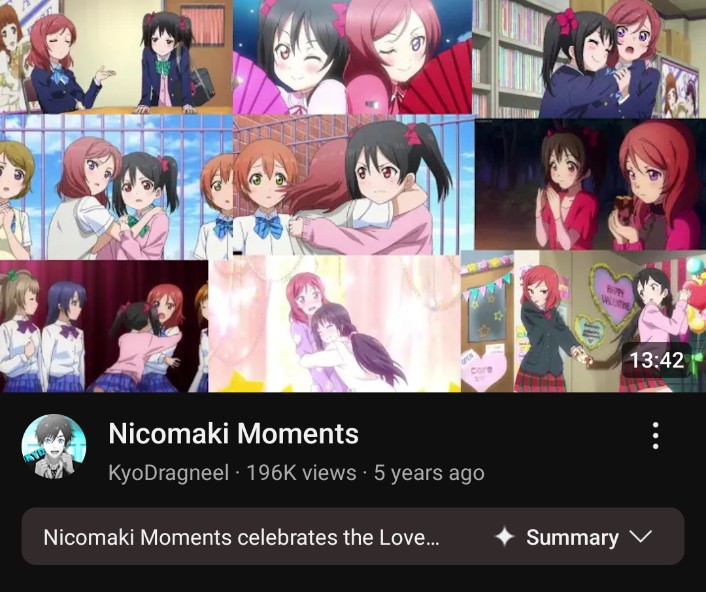This screenshot has width=706, height=592.
Task: Click the sparkle icon beside Summary
Action: [x=504, y=537]
